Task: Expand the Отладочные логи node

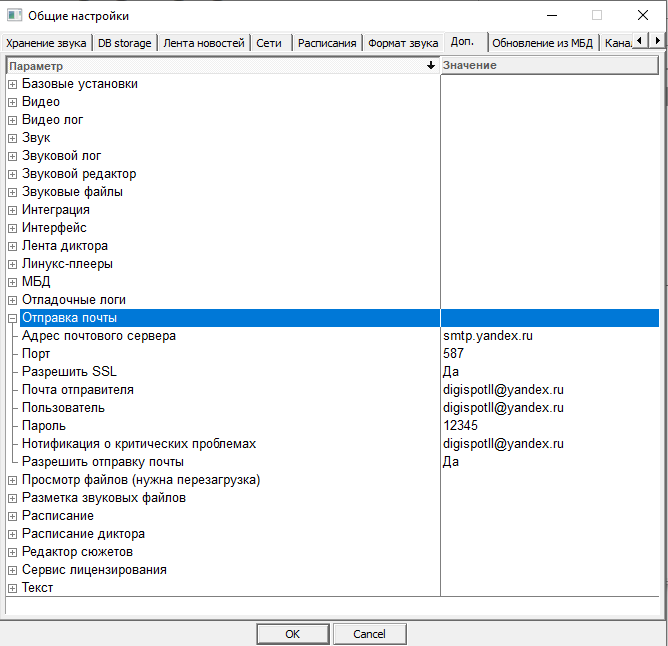Action: click(x=12, y=300)
